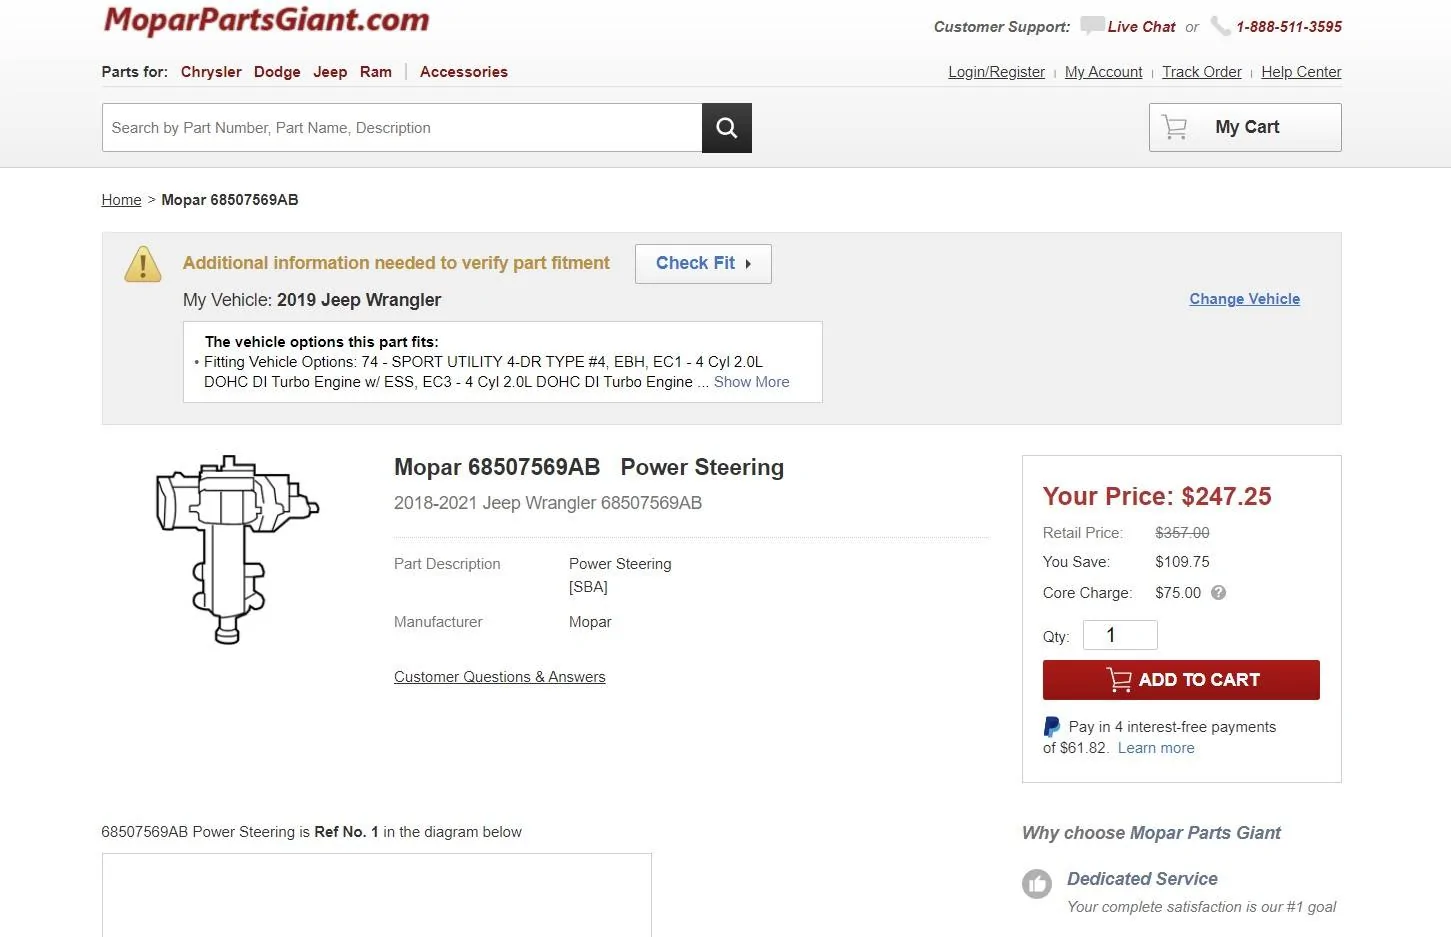Click the search magnifier button
This screenshot has height=937, width=1451.
click(727, 128)
